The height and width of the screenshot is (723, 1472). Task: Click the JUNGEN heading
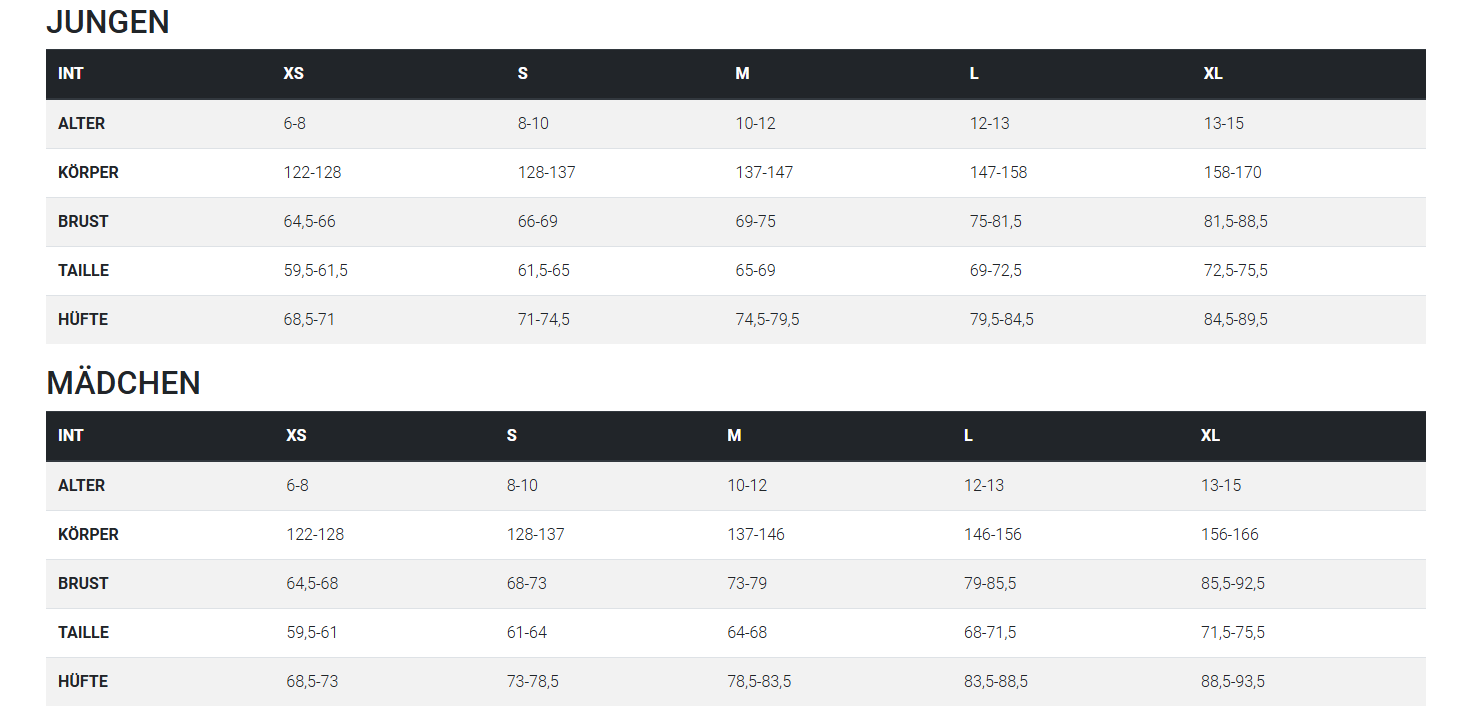pyautogui.click(x=108, y=22)
